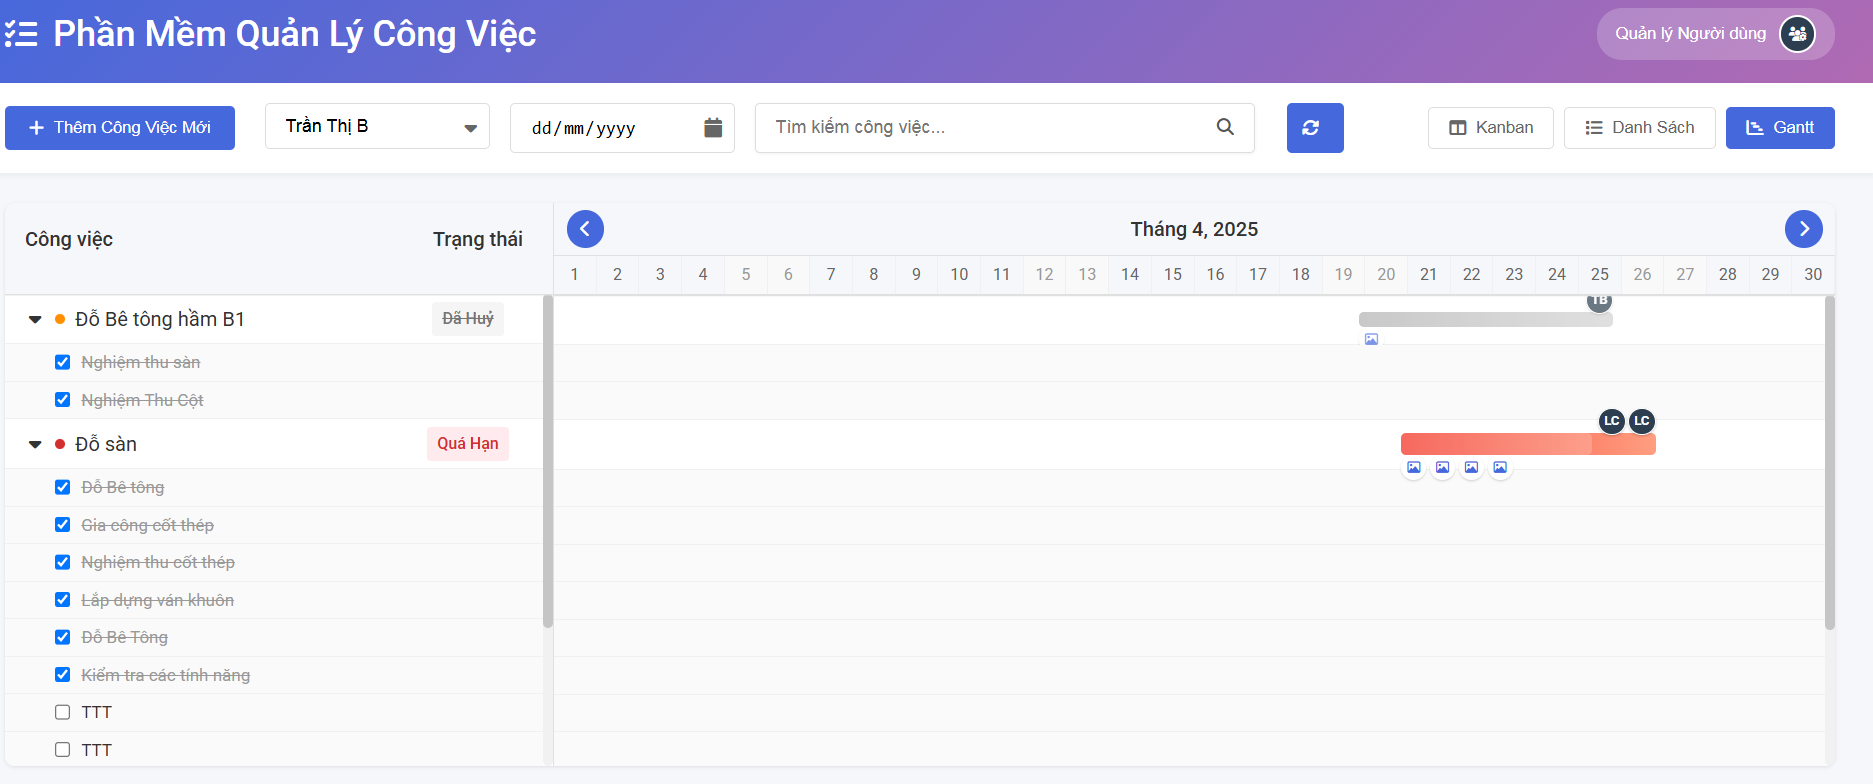Screen dimensions: 1873x784
Task: Click day 30 in the Gantt header
Action: pyautogui.click(x=1813, y=274)
